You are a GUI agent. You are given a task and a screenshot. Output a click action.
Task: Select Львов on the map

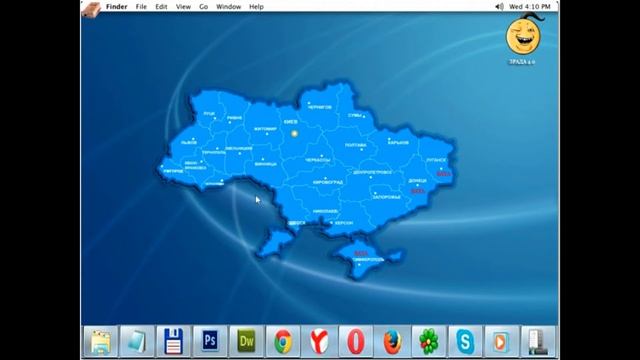coord(189,142)
